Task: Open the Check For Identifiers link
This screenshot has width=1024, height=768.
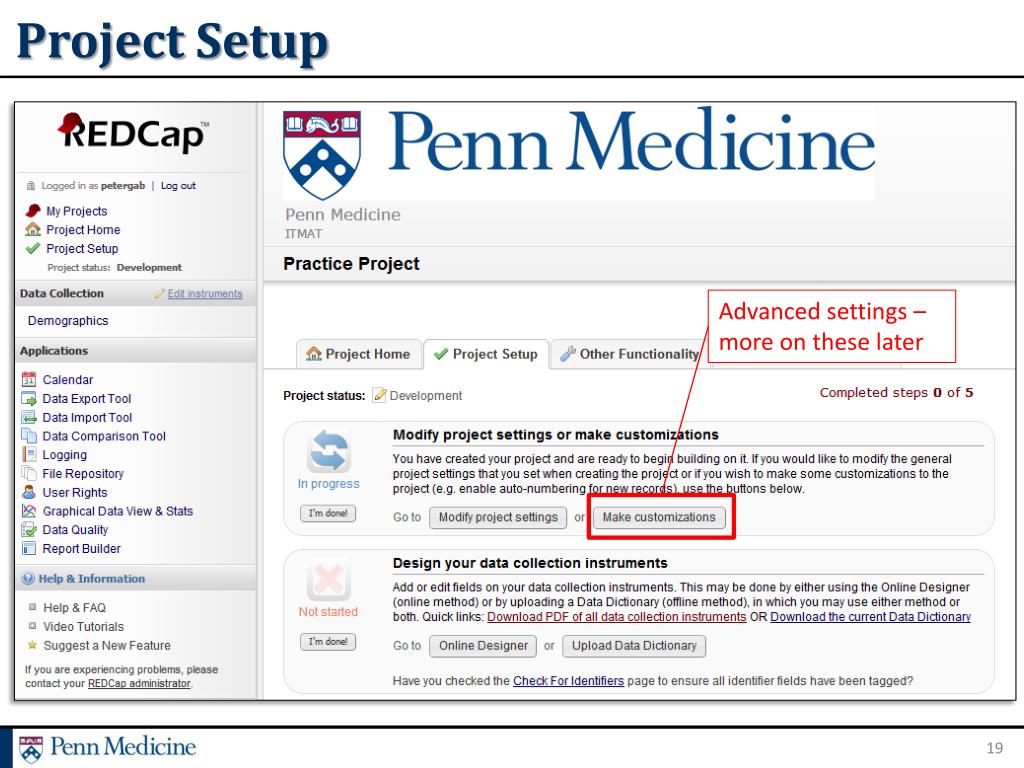Action: coord(568,680)
